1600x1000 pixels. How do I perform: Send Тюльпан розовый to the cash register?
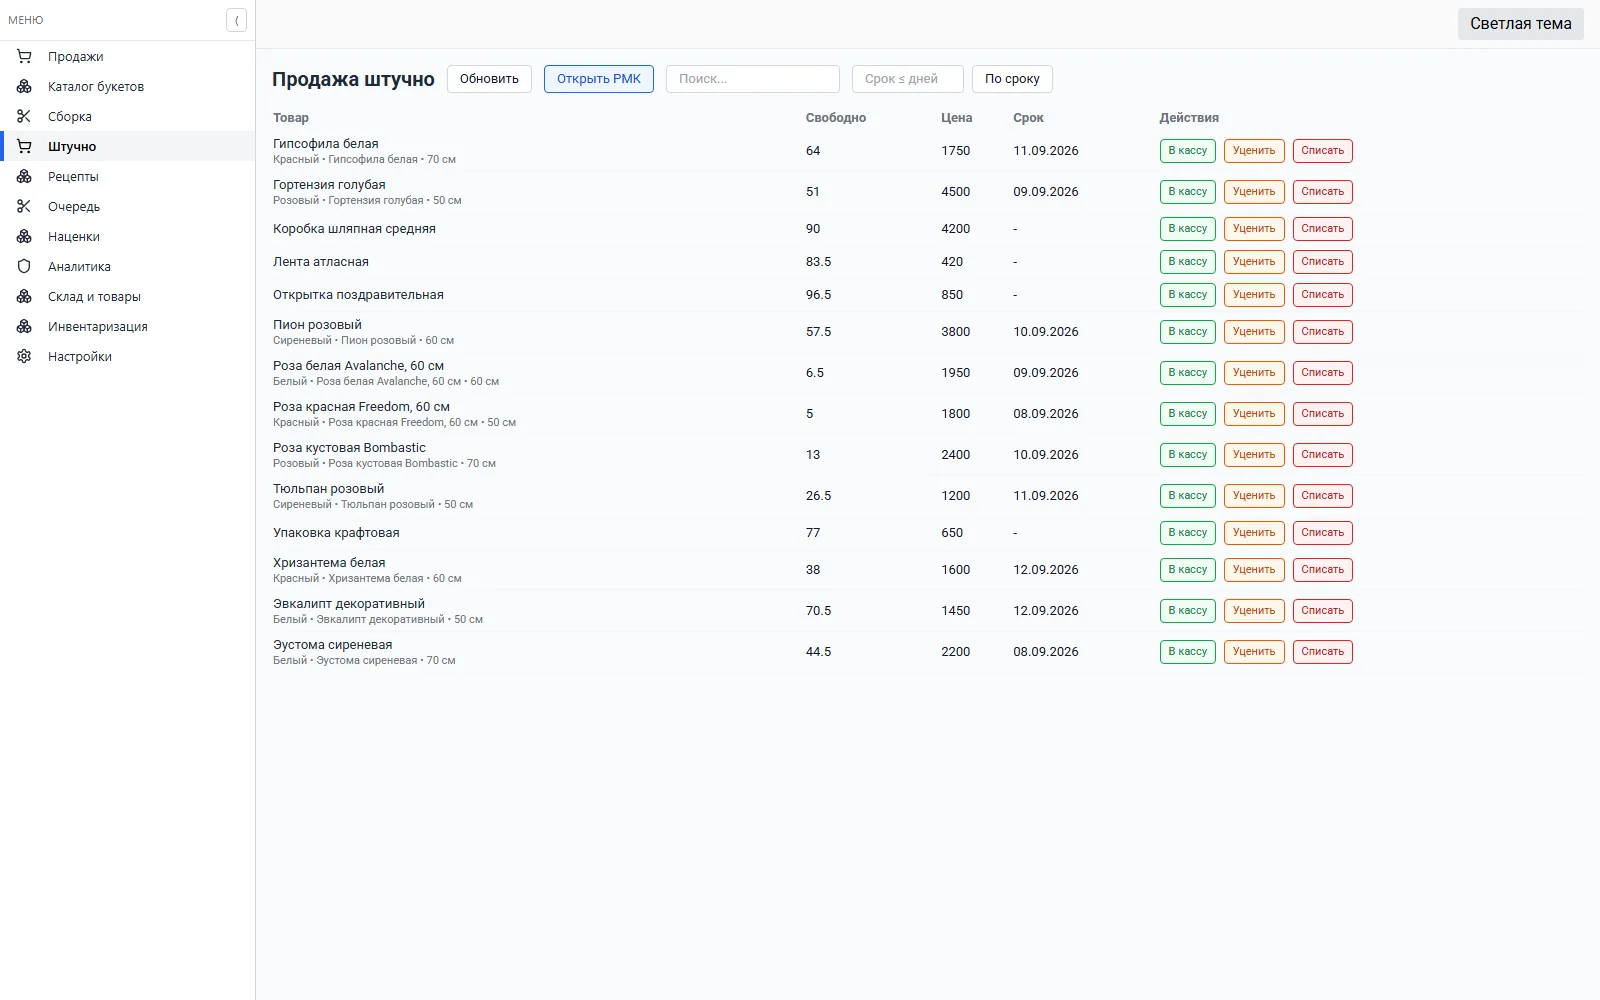[1188, 496]
